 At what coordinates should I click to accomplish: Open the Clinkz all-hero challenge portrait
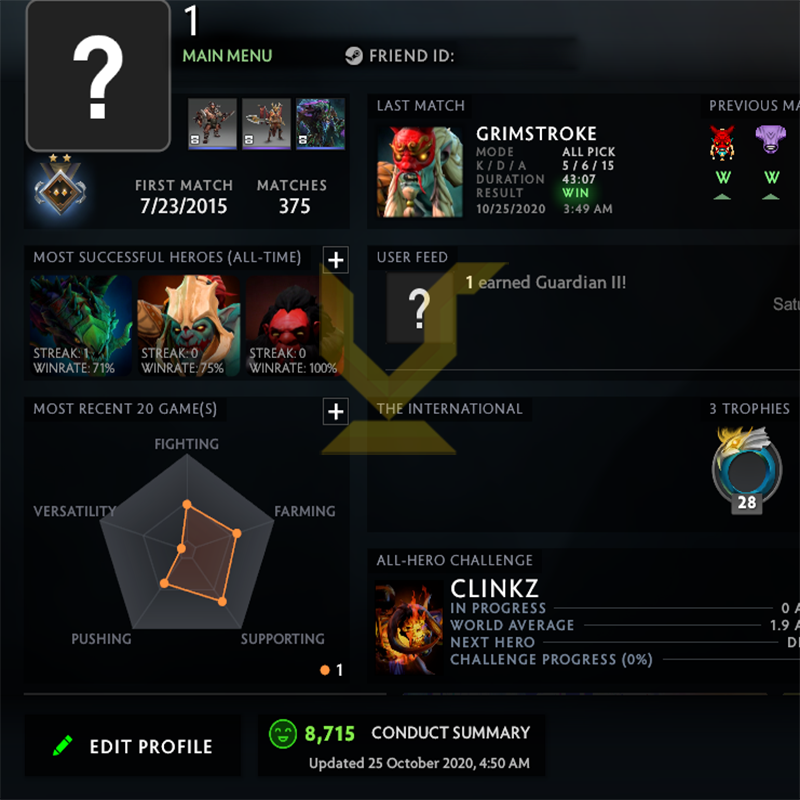pyautogui.click(x=409, y=628)
